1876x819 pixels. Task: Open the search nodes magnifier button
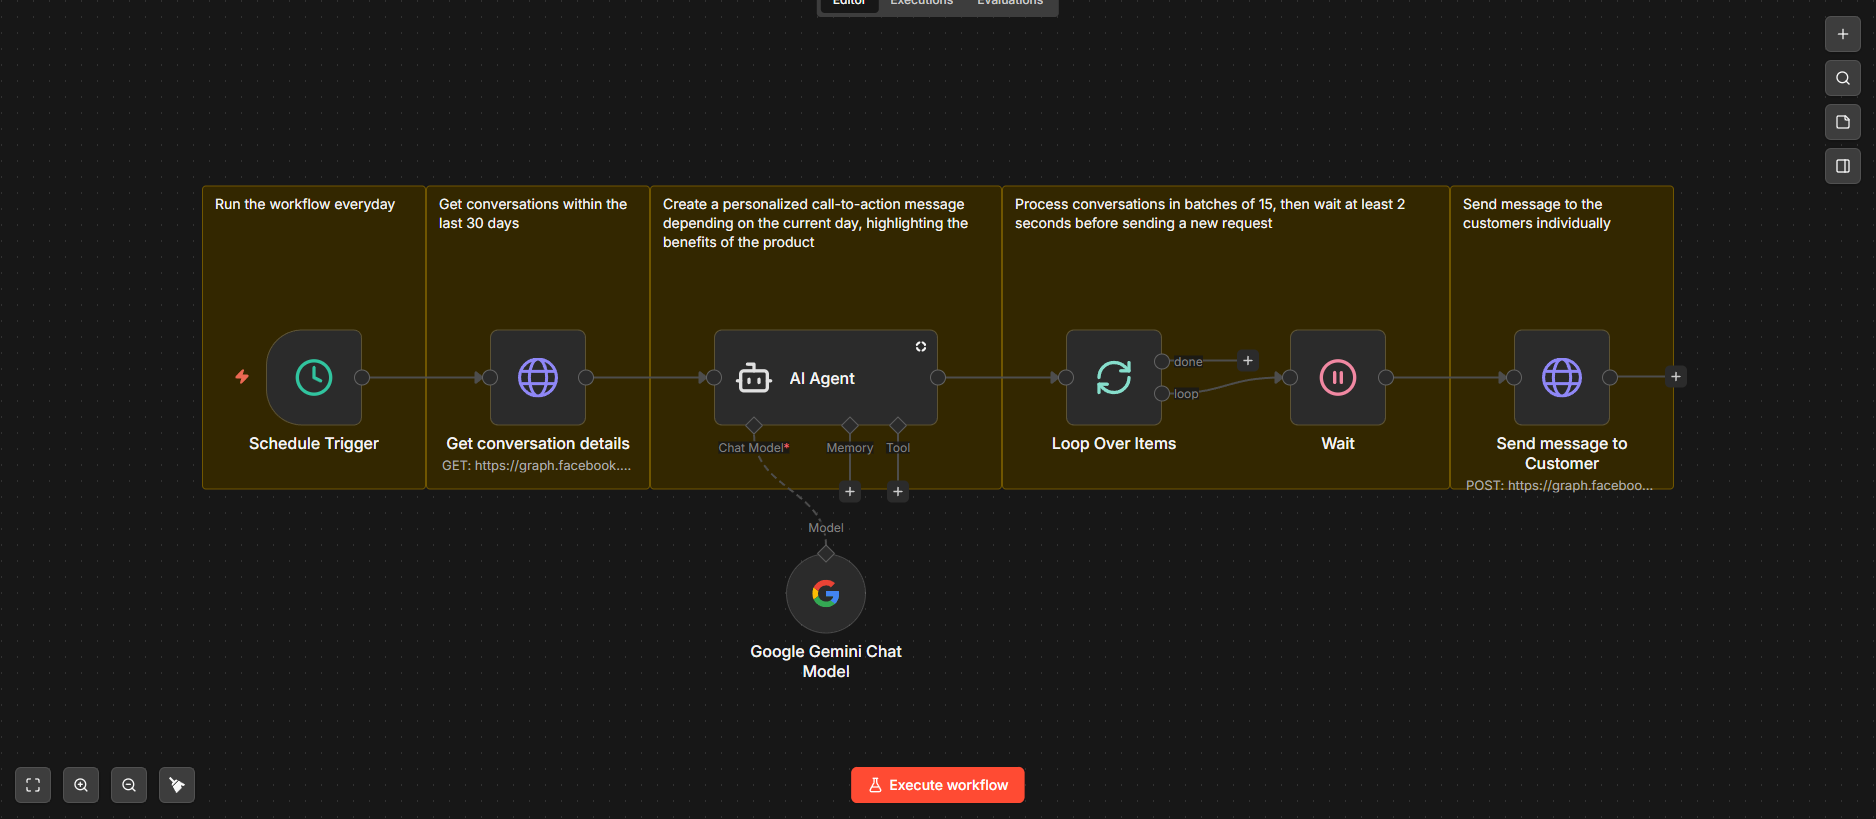point(1843,78)
